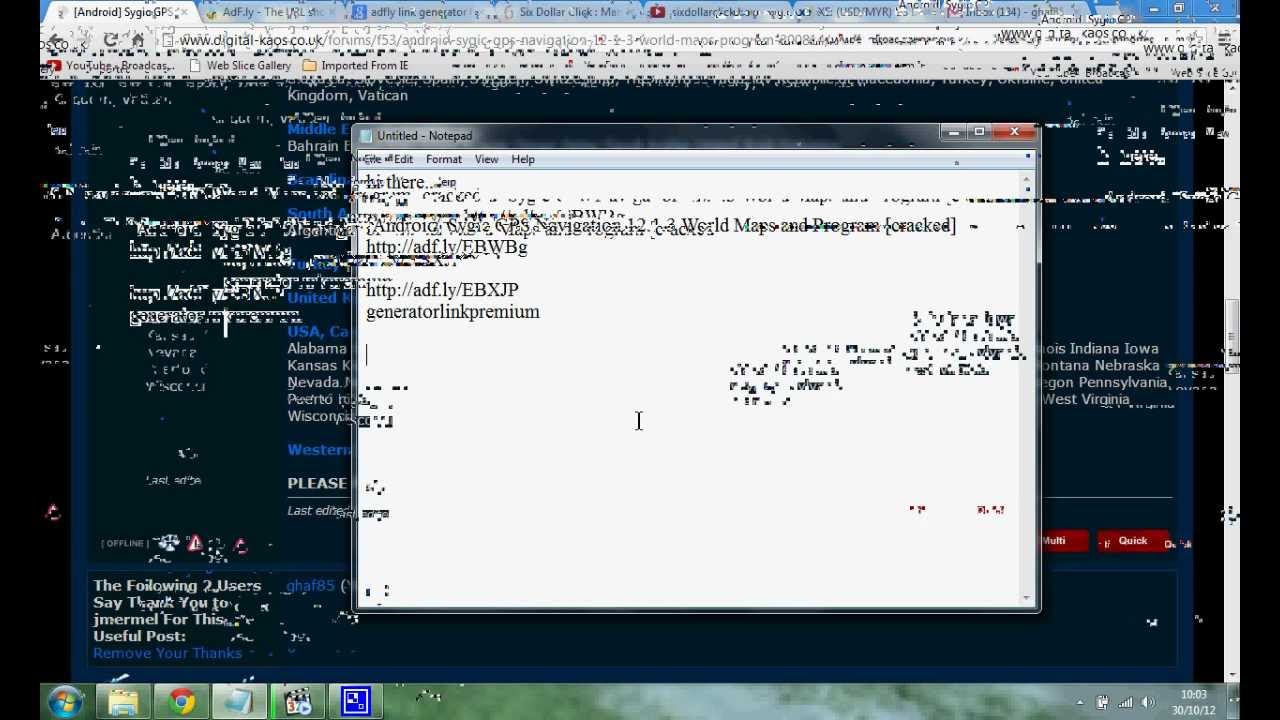
Task: Open the video editor taskbar icon
Action: click(x=297, y=702)
